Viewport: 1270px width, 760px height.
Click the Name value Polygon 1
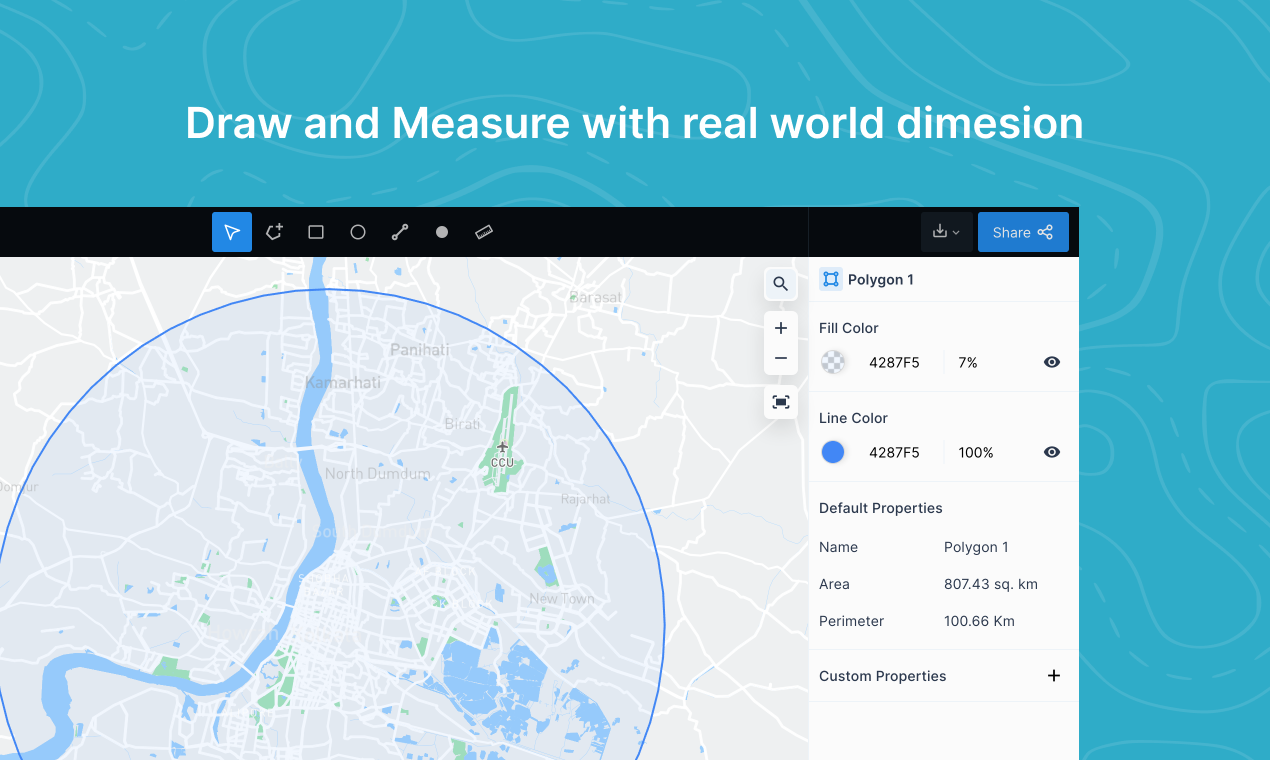coord(976,547)
